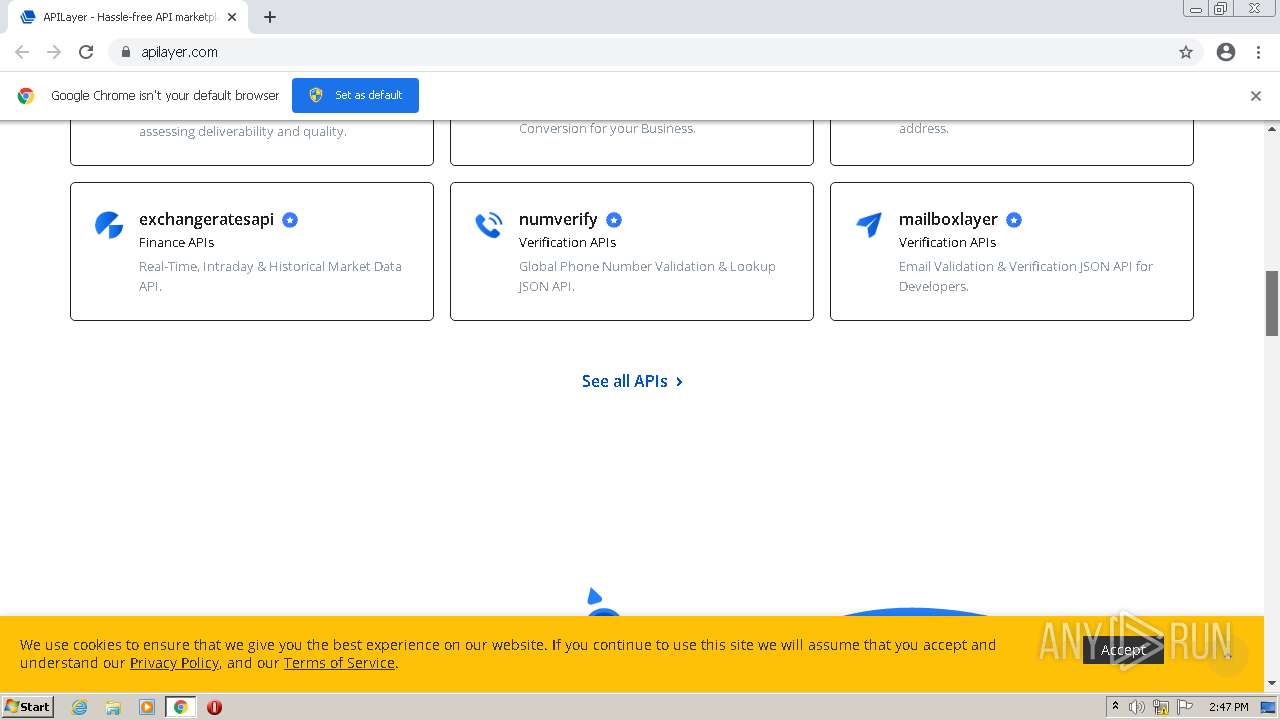Image resolution: width=1280 pixels, height=720 pixels.
Task: Go forward using the browser arrow
Action: 54,52
